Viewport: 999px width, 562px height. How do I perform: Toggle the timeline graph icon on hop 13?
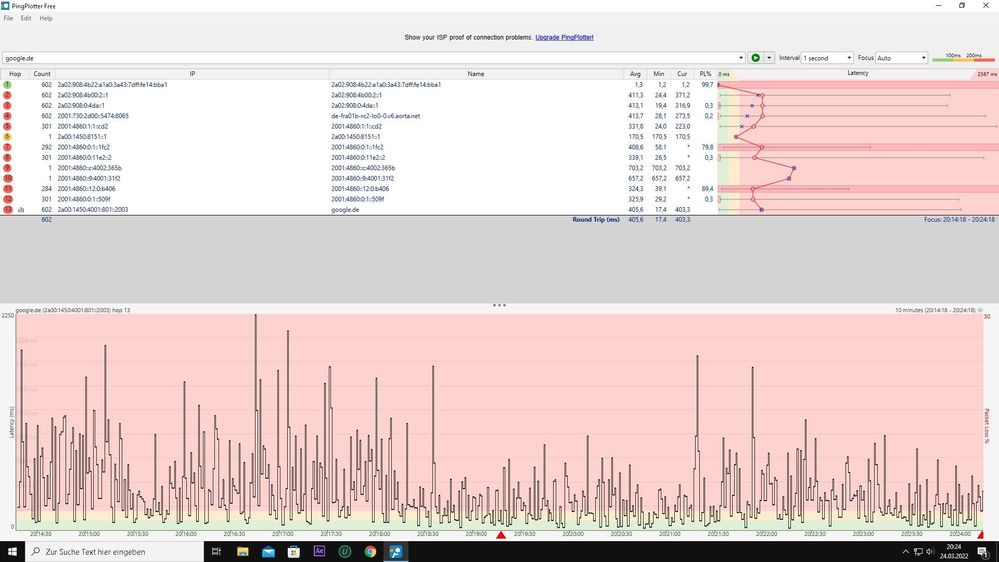21,210
